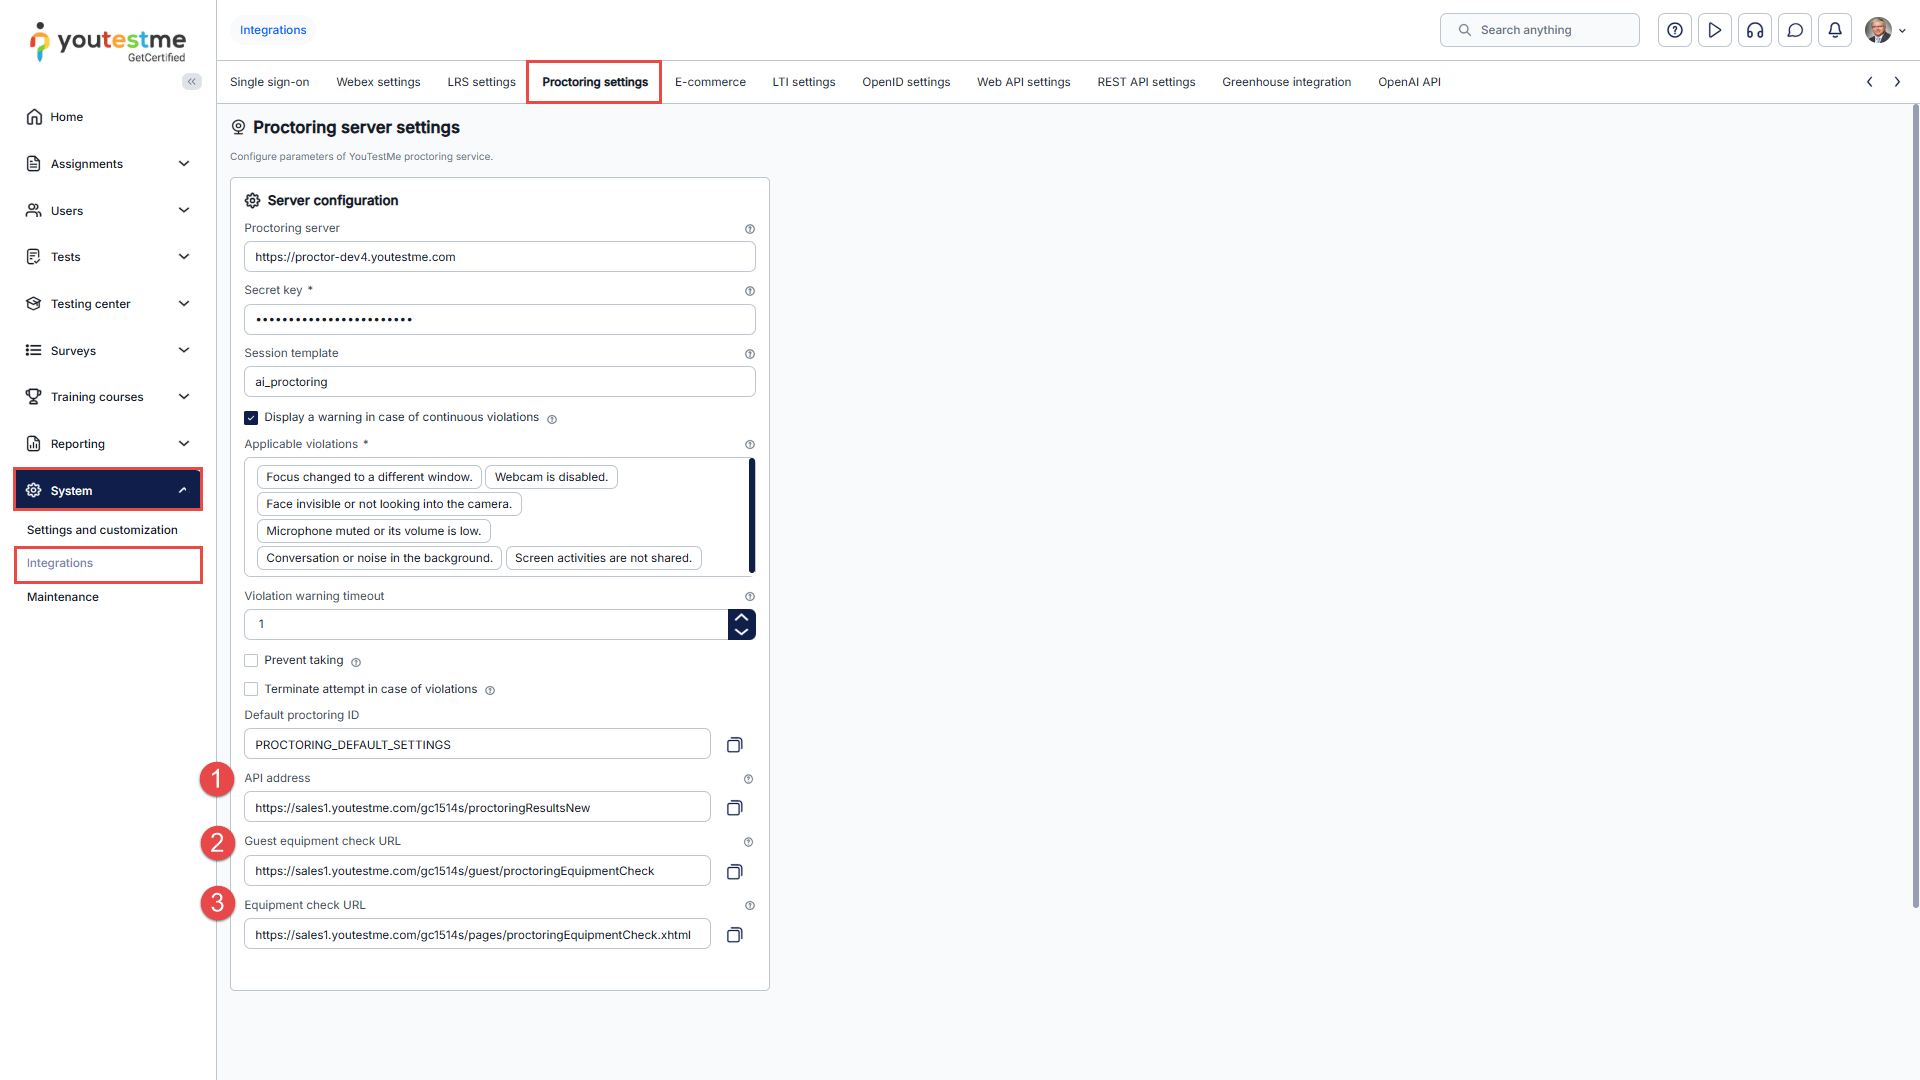This screenshot has height=1080, width=1920.
Task: Enable the Prevent taking checkbox
Action: (x=251, y=661)
